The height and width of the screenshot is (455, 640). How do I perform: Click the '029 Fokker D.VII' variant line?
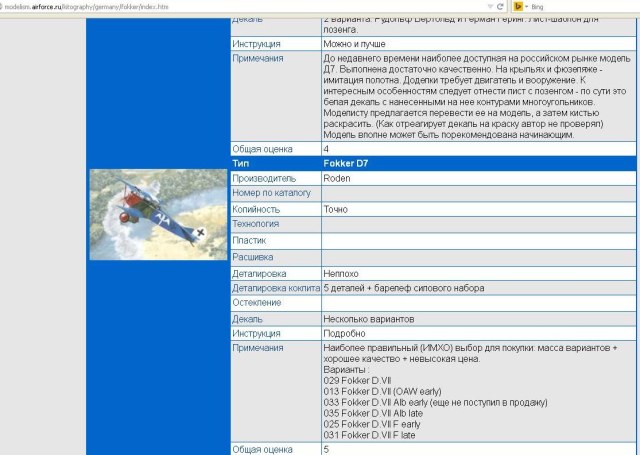(358, 379)
